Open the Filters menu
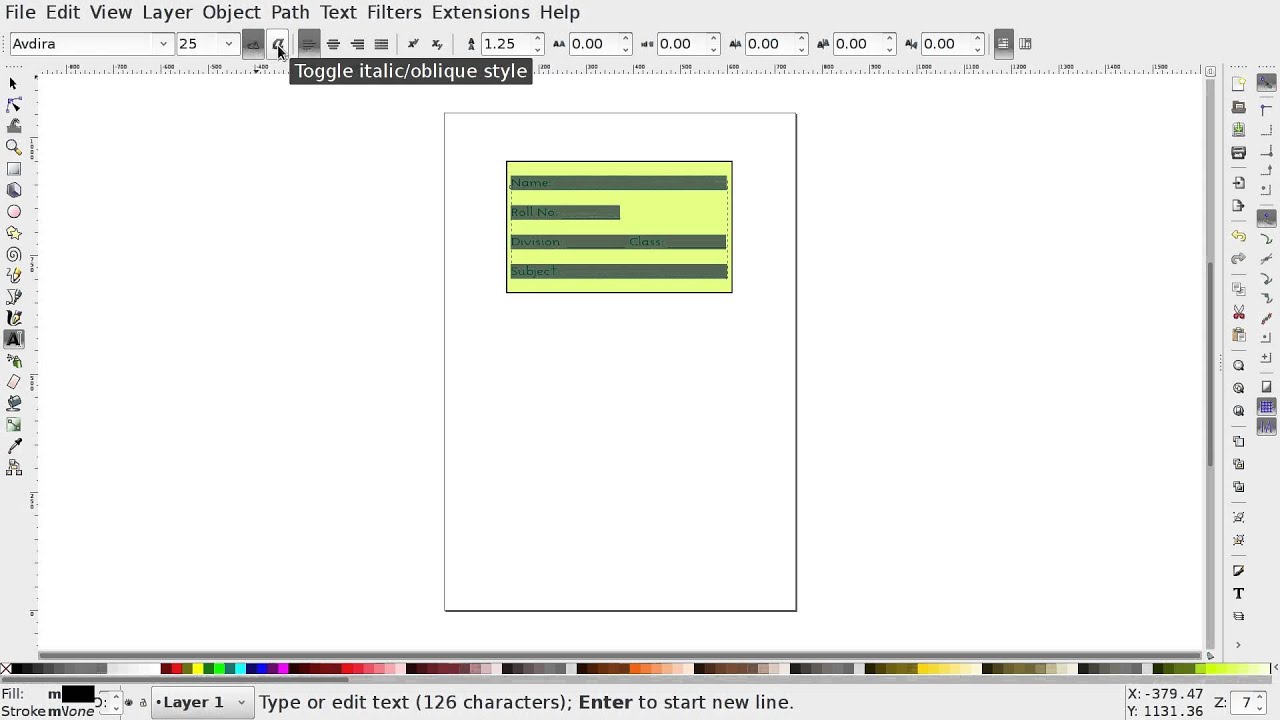This screenshot has width=1280, height=720. point(394,12)
